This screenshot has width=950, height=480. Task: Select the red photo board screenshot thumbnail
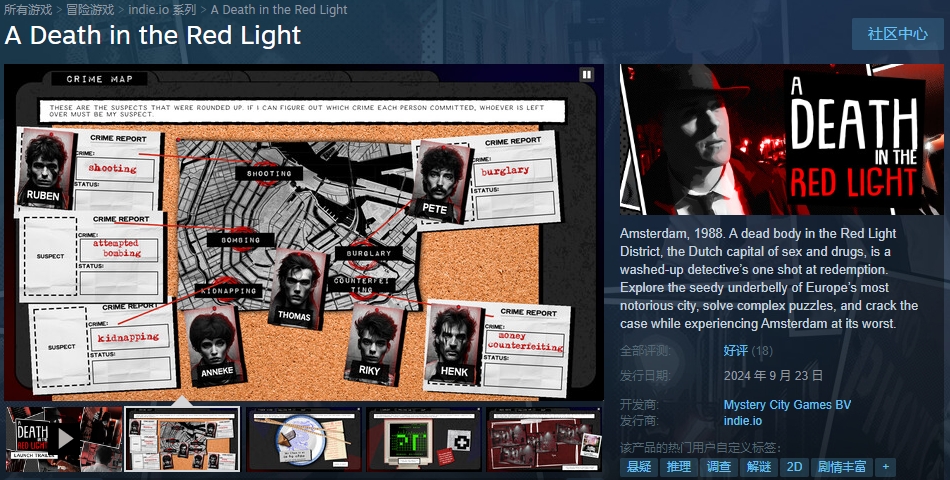coord(544,439)
